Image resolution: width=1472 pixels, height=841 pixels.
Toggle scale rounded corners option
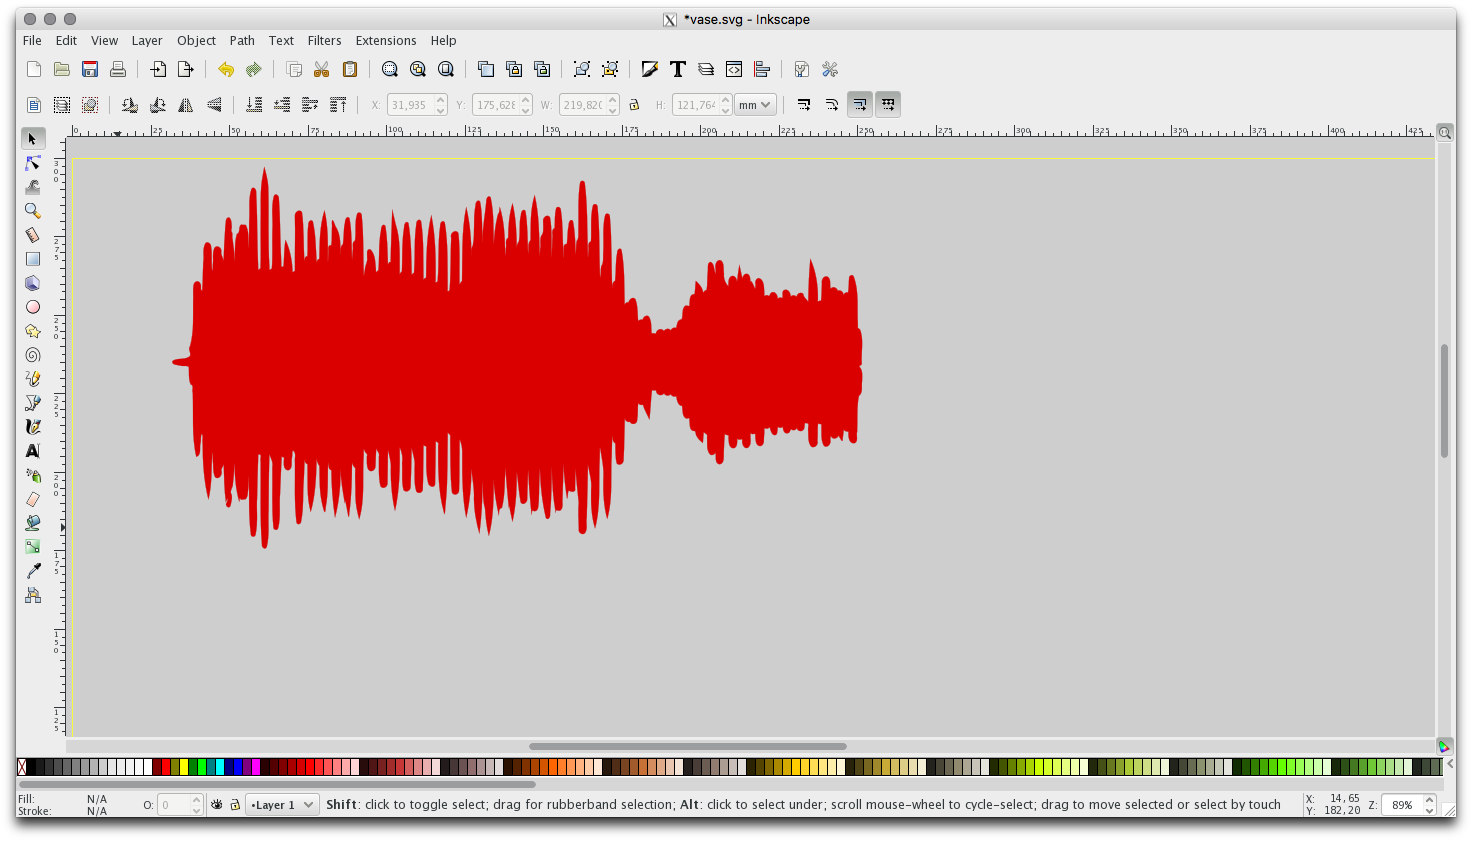(x=832, y=105)
